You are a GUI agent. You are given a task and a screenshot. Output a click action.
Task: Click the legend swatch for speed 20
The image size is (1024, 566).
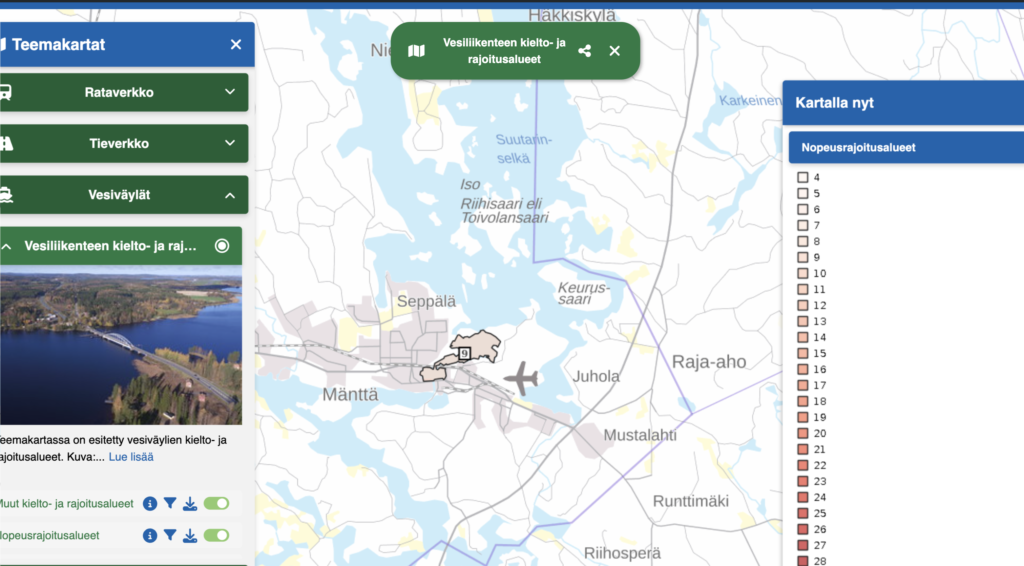[802, 434]
